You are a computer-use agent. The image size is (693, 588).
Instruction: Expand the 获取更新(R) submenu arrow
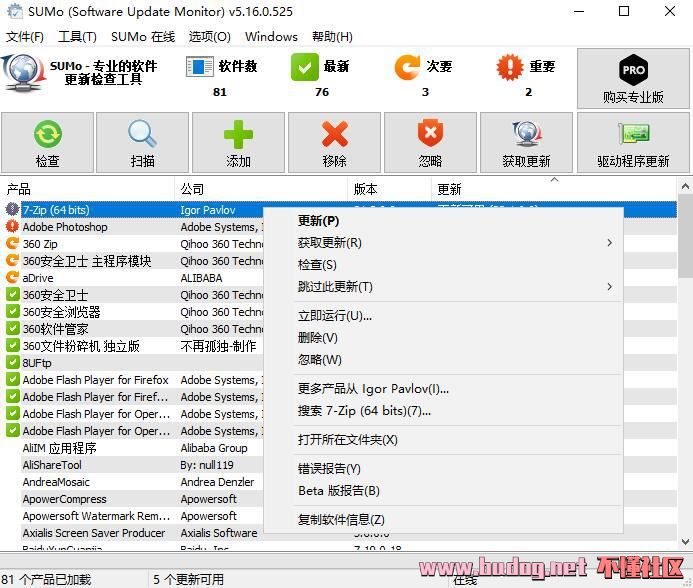tap(609, 243)
